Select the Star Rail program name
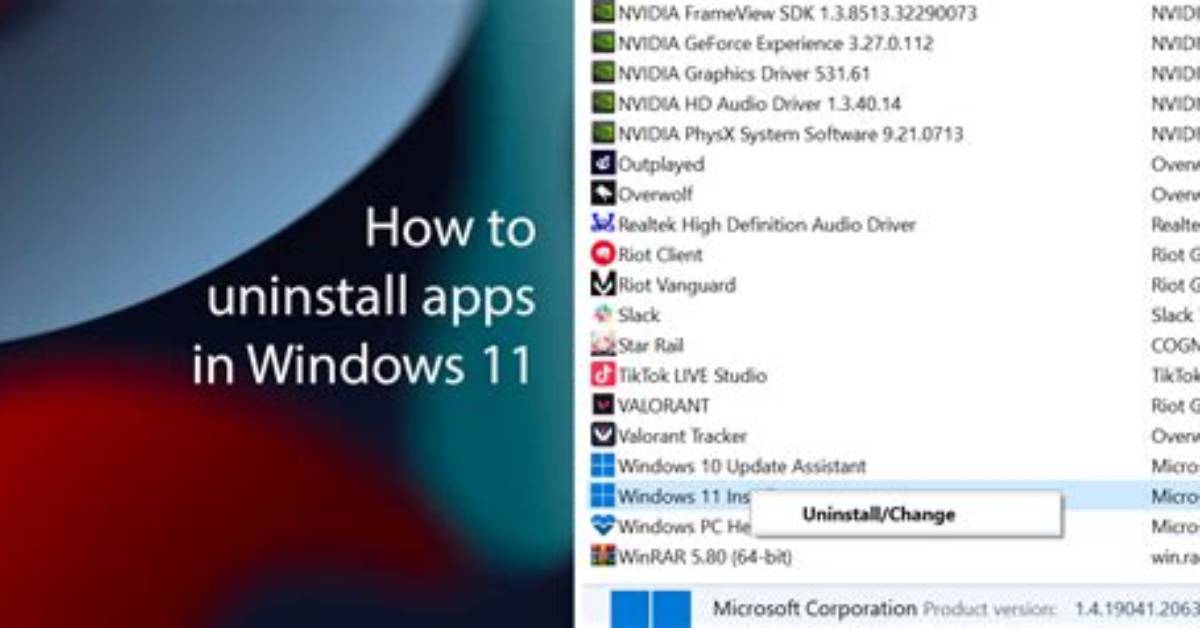The image size is (1200, 628). pyautogui.click(x=651, y=345)
